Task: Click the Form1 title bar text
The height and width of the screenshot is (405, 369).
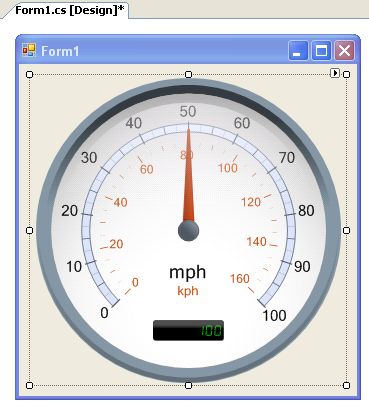Action: point(60,51)
